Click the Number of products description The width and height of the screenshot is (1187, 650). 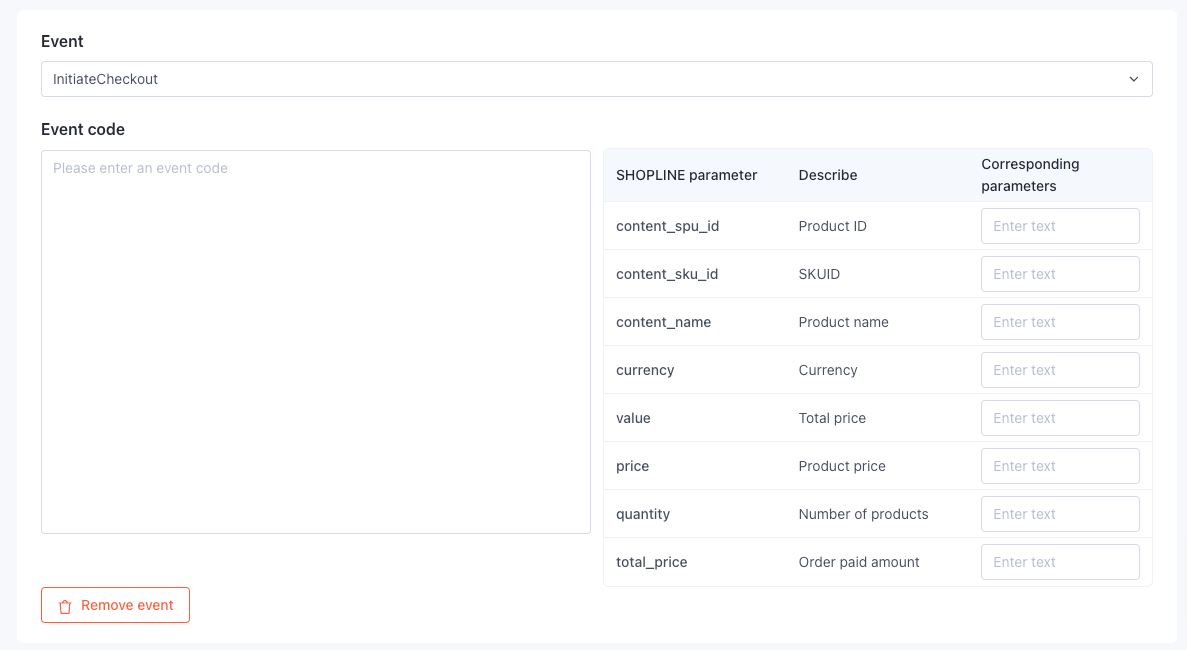point(863,514)
